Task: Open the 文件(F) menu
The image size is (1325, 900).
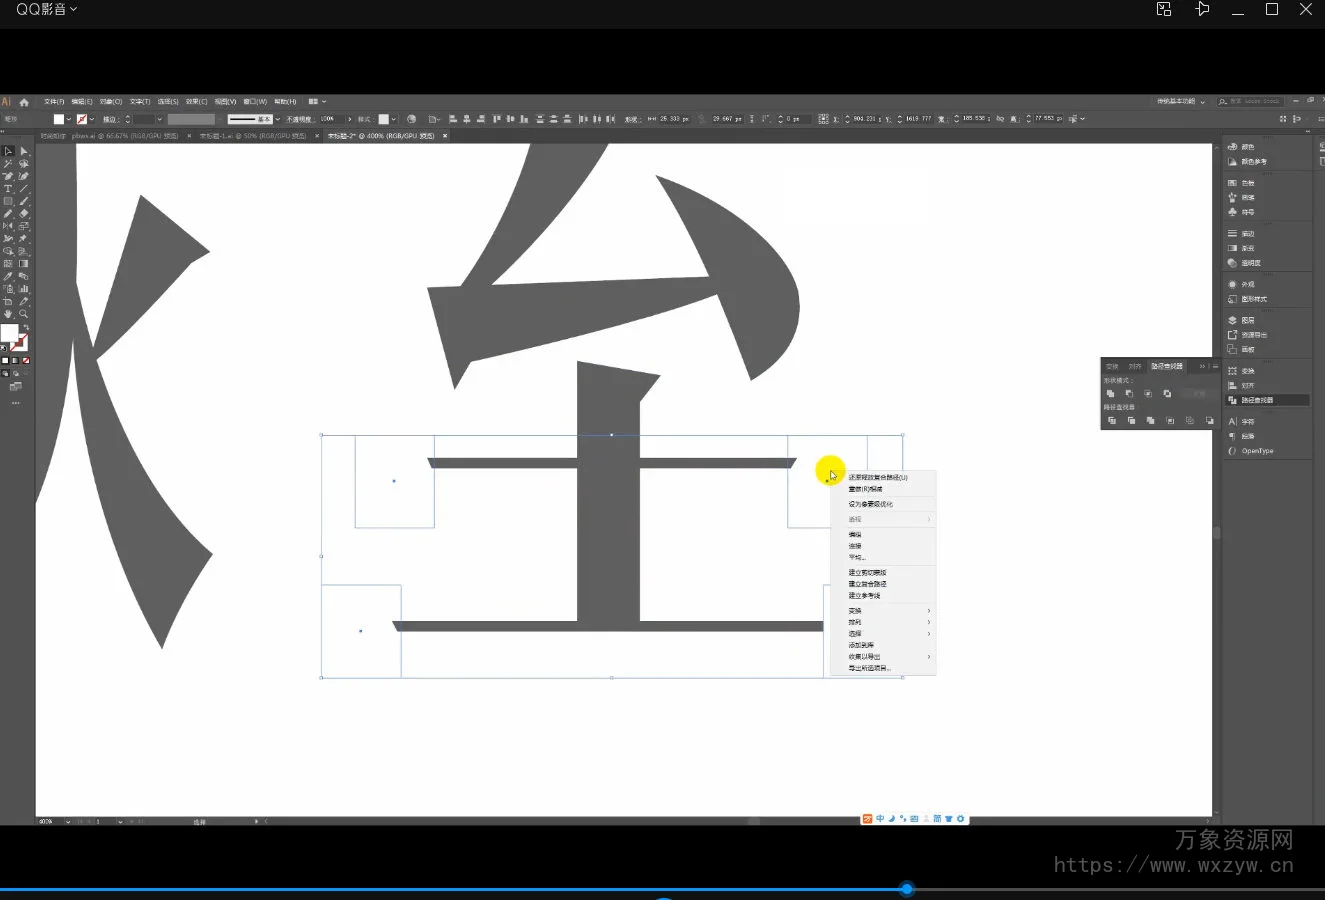Action: click(54, 102)
